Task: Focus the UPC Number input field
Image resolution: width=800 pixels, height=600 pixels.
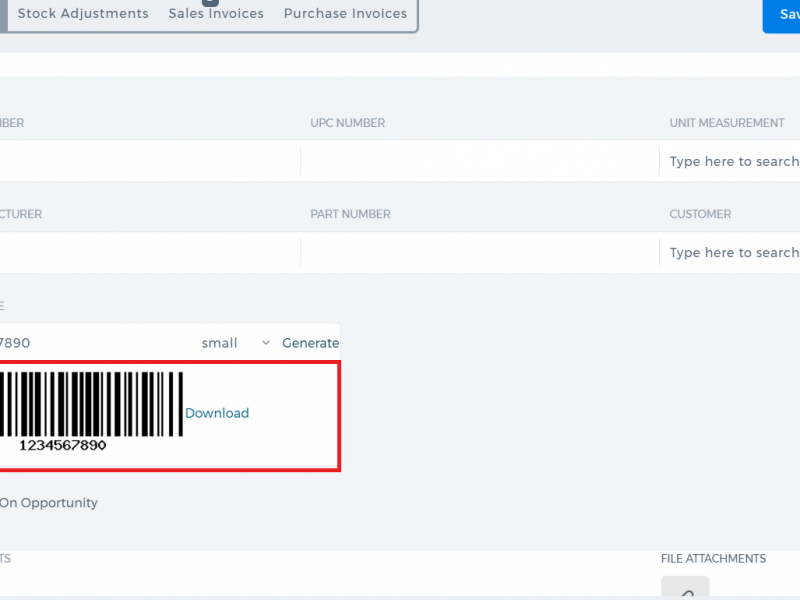Action: [x=480, y=161]
